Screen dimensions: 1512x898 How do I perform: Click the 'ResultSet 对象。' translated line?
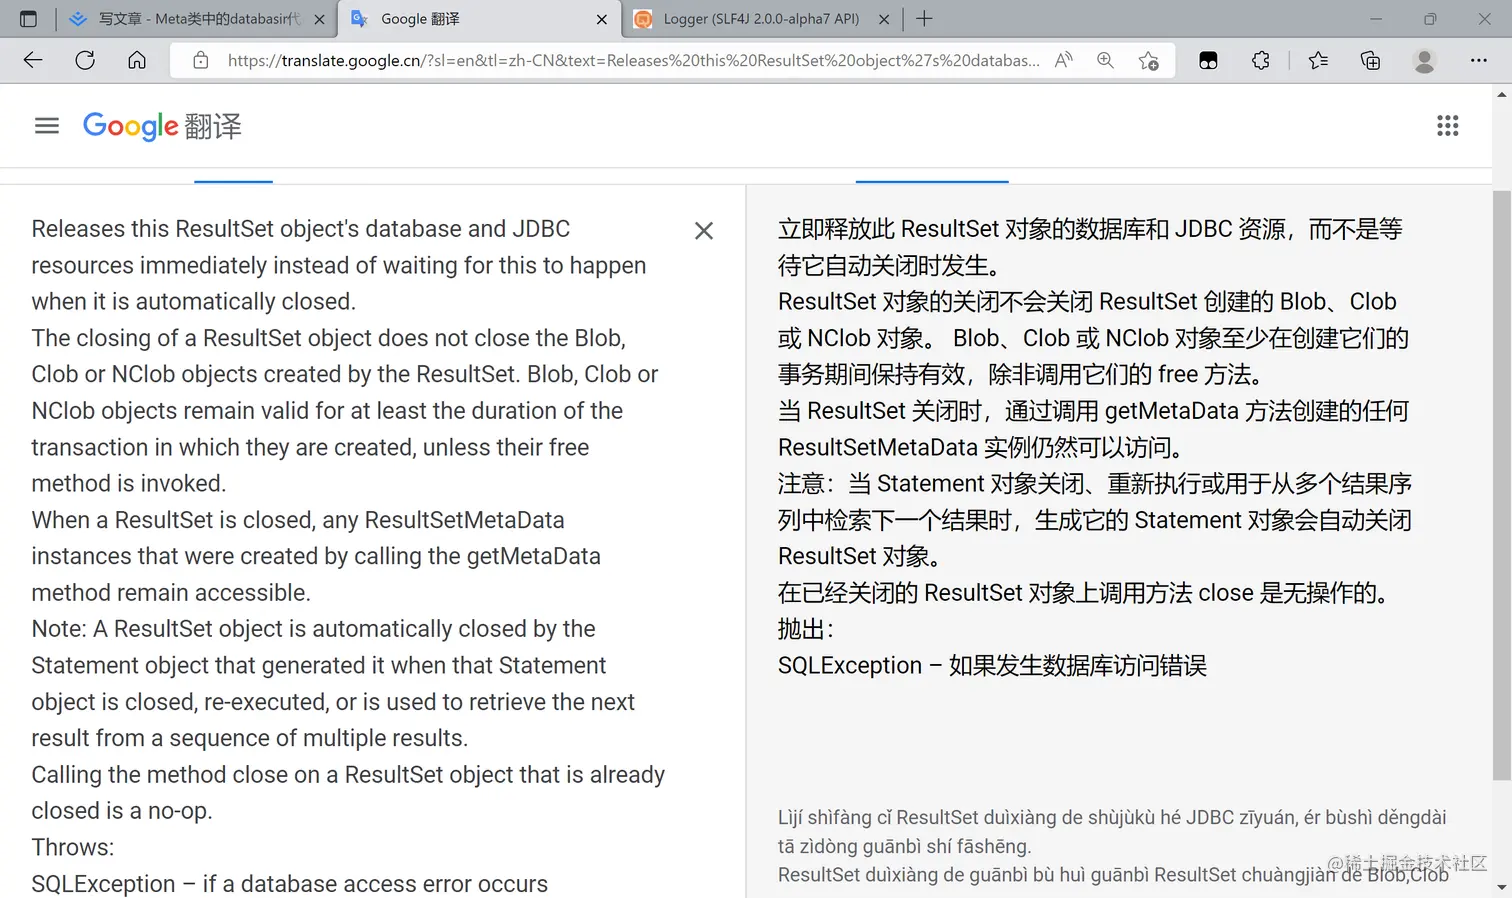pyautogui.click(x=859, y=556)
